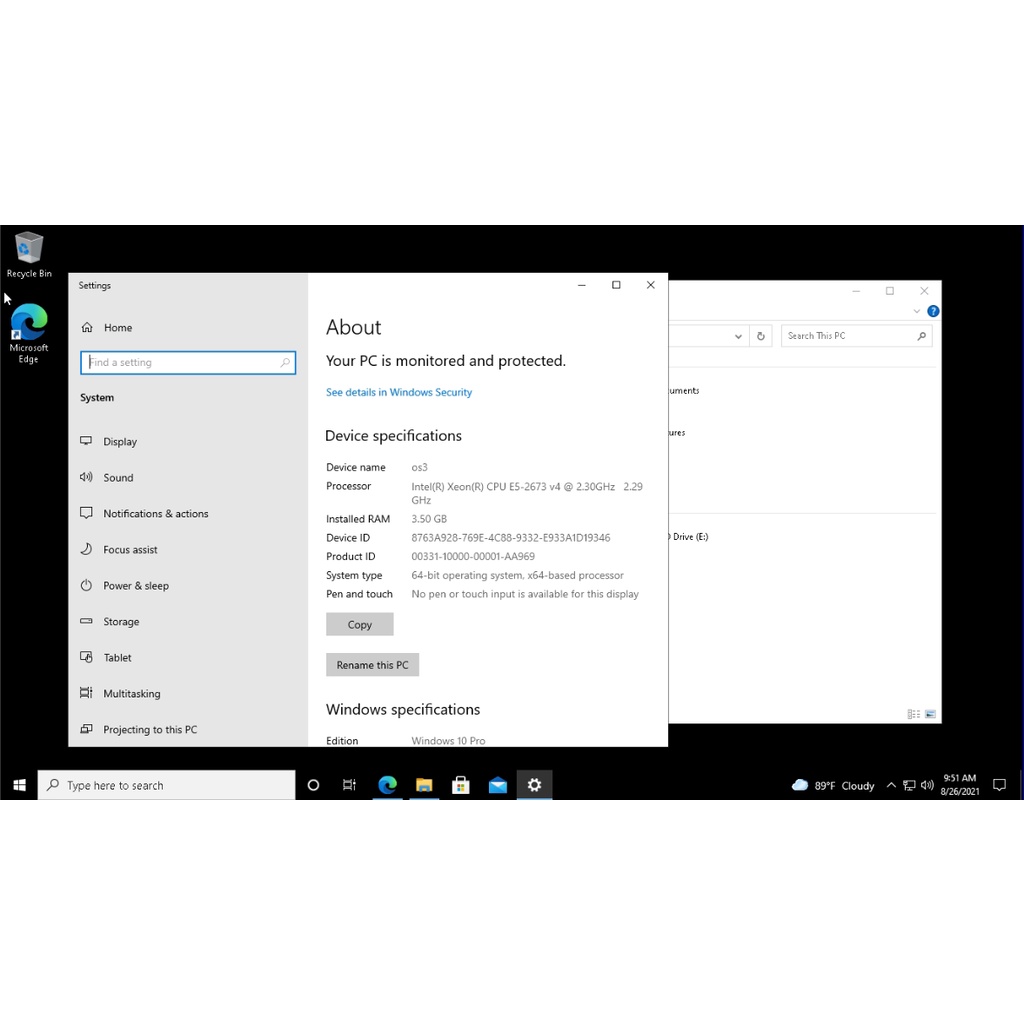Click the taskbar Type here to search box
The height and width of the screenshot is (1024, 1024).
point(167,785)
